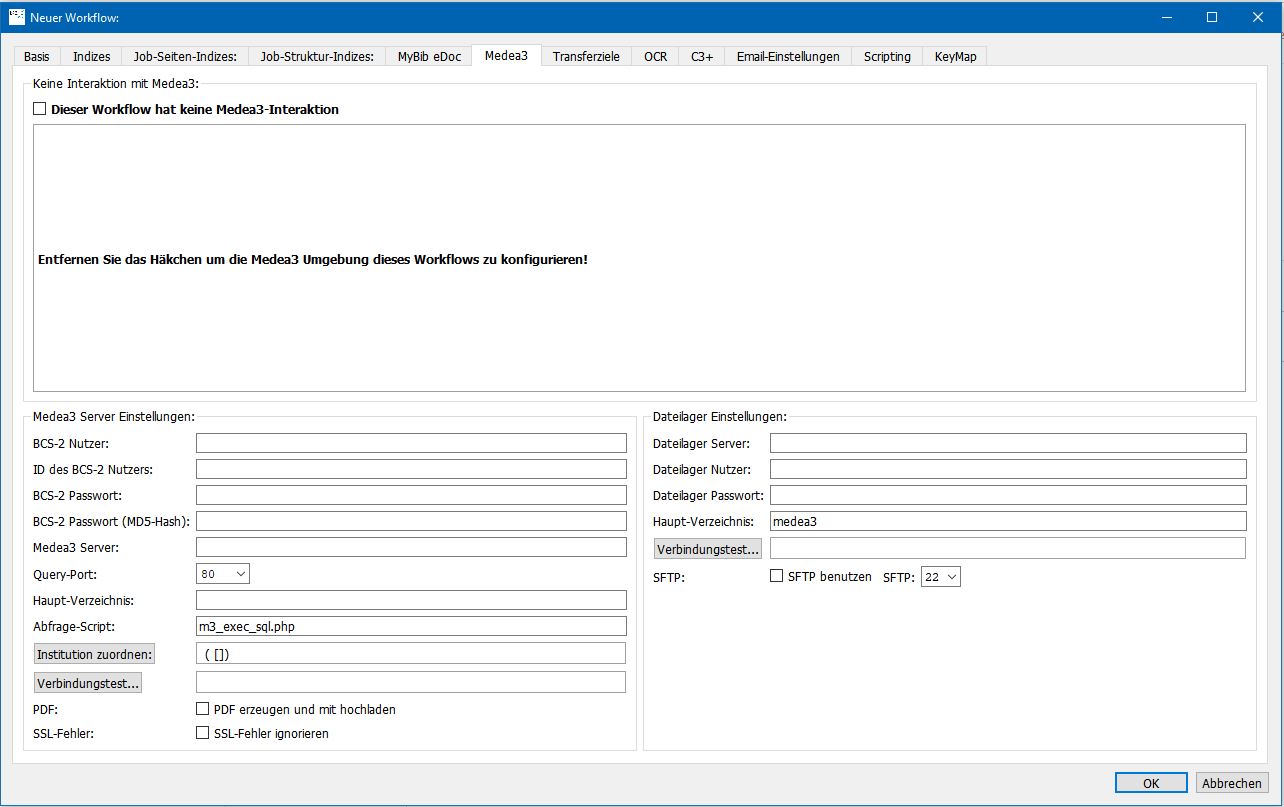1284x807 pixels.
Task: Focus the BCS-2 Nutzer field
Action: click(x=411, y=443)
